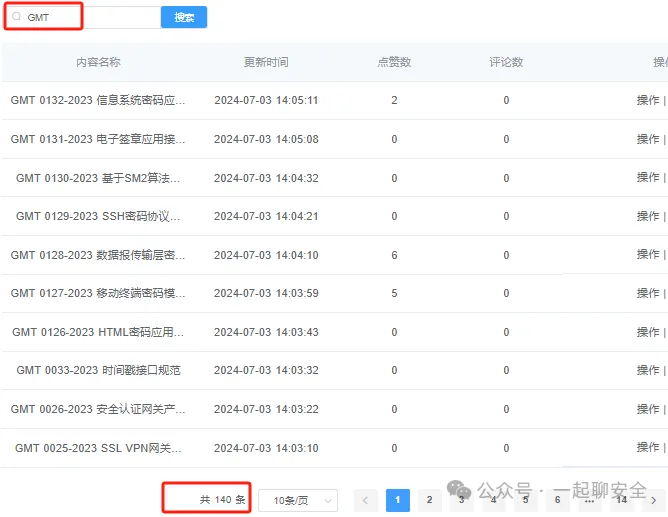Image resolution: width=668 pixels, height=517 pixels.
Task: Go to page 2 in pagination
Action: (x=429, y=500)
